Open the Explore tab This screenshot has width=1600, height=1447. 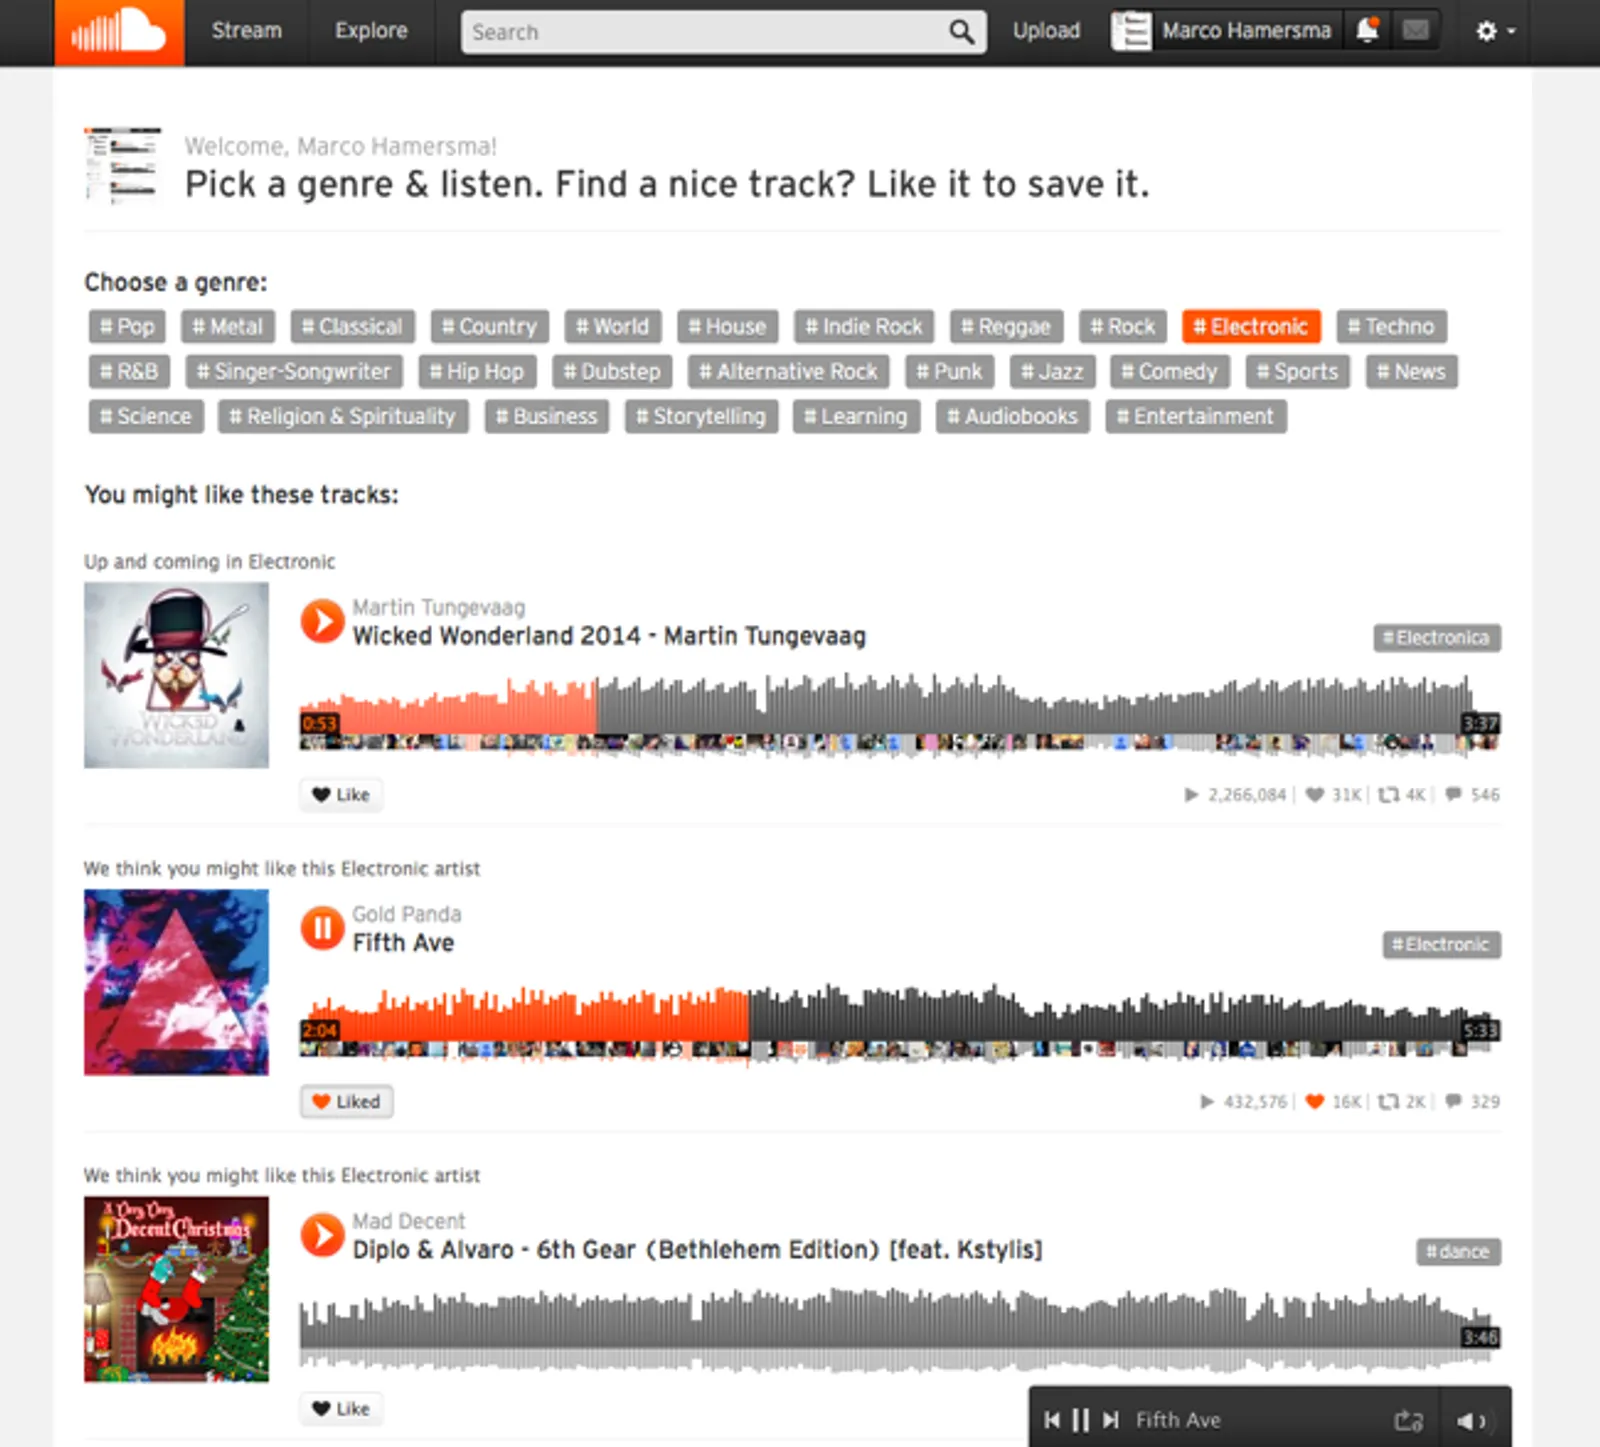371,31
